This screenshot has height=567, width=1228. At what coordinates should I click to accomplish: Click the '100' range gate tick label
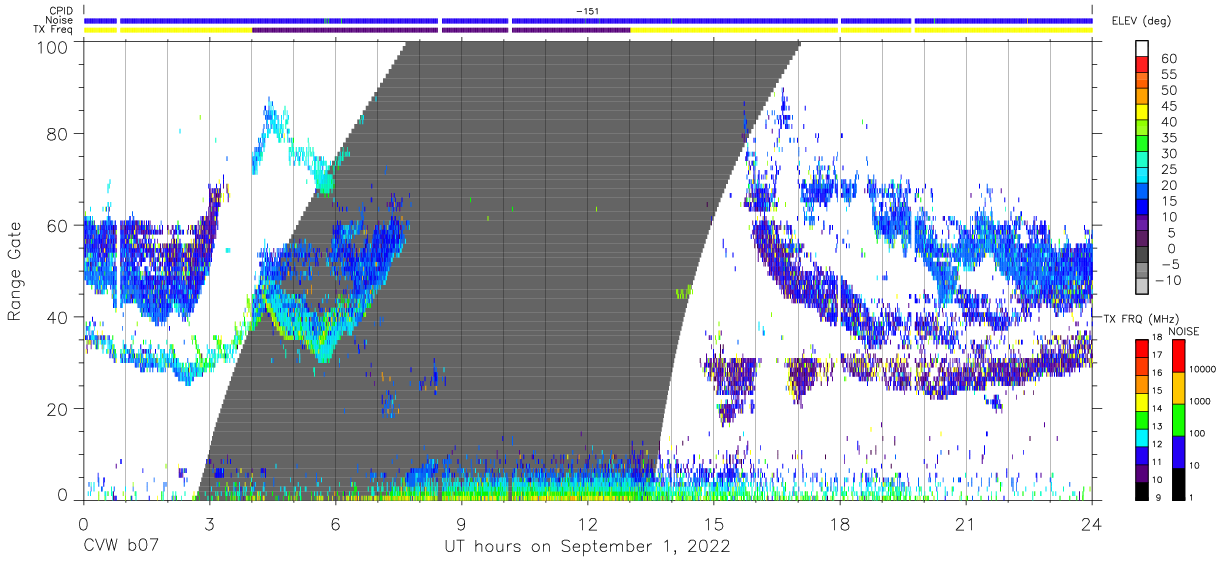click(x=54, y=47)
